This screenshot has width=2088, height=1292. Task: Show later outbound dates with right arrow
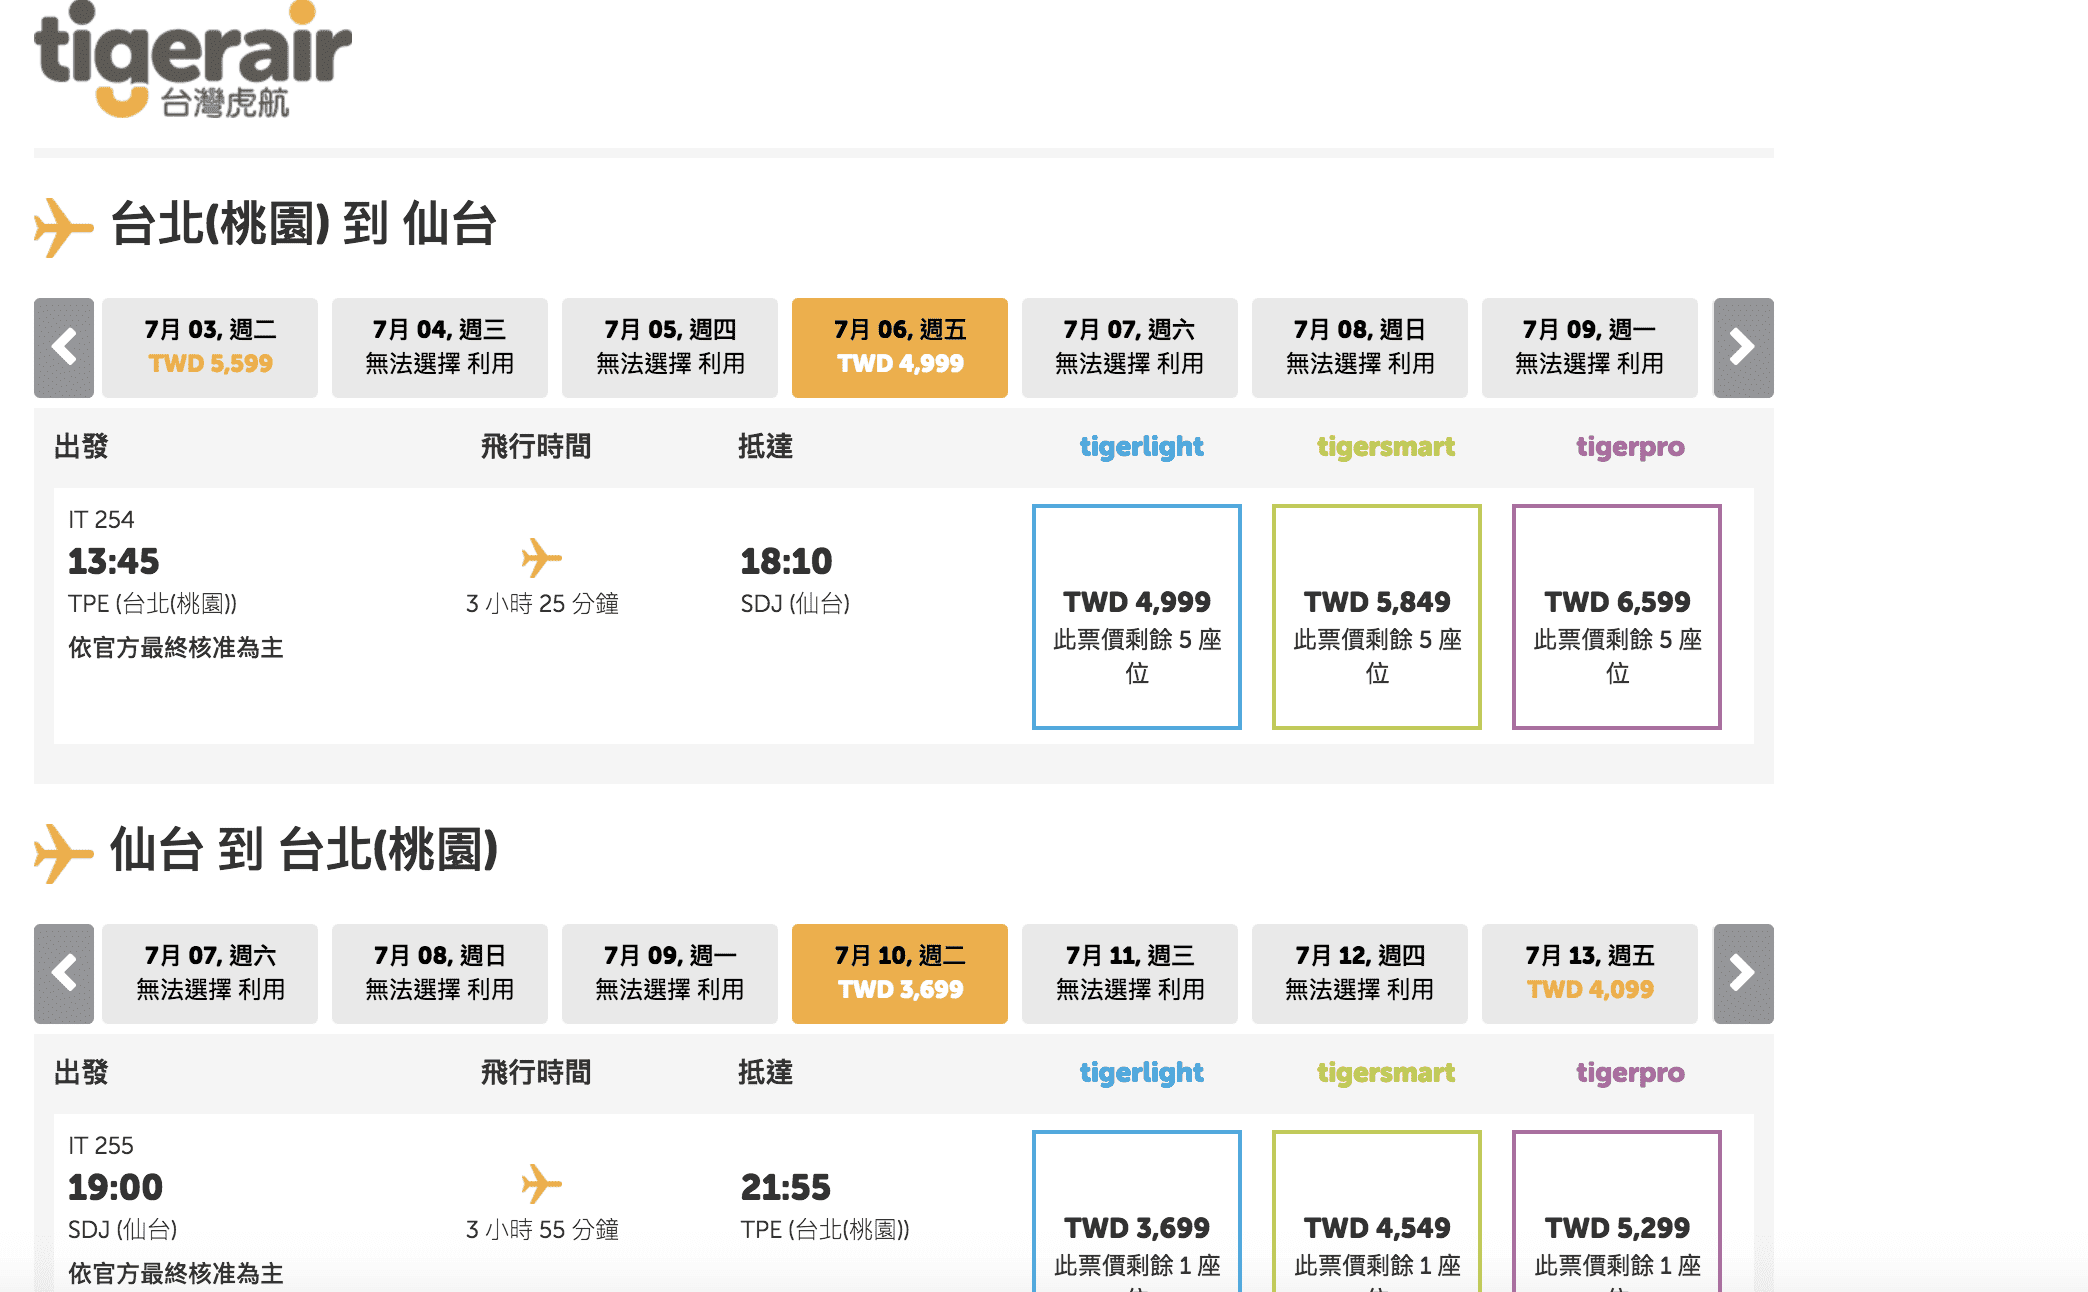click(1743, 348)
